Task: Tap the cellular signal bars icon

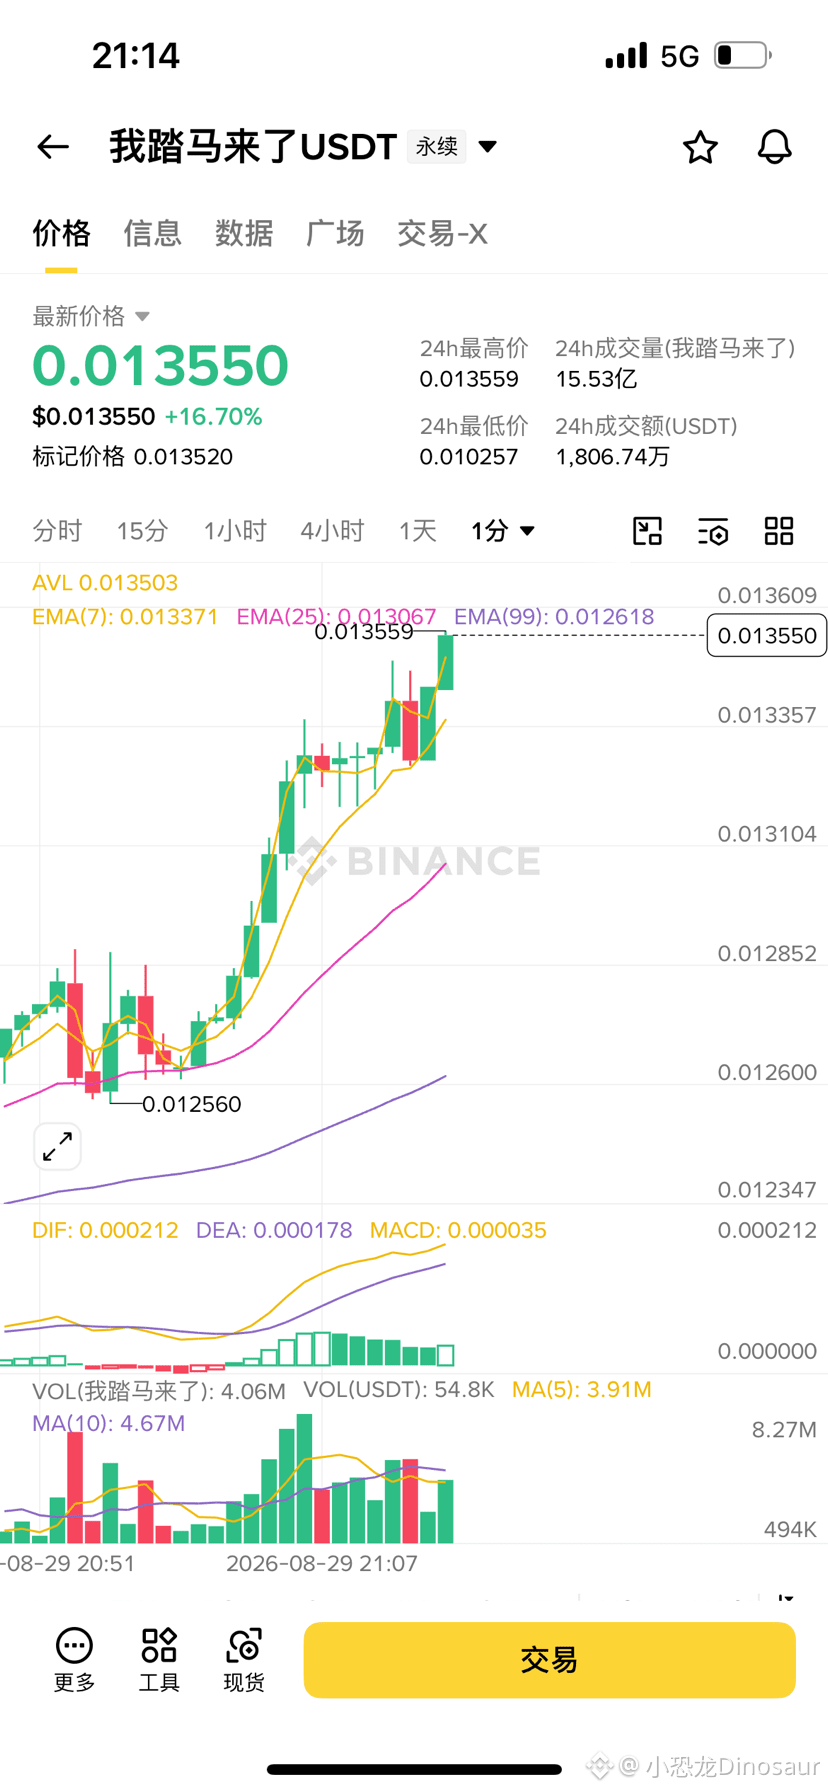Action: tap(626, 55)
